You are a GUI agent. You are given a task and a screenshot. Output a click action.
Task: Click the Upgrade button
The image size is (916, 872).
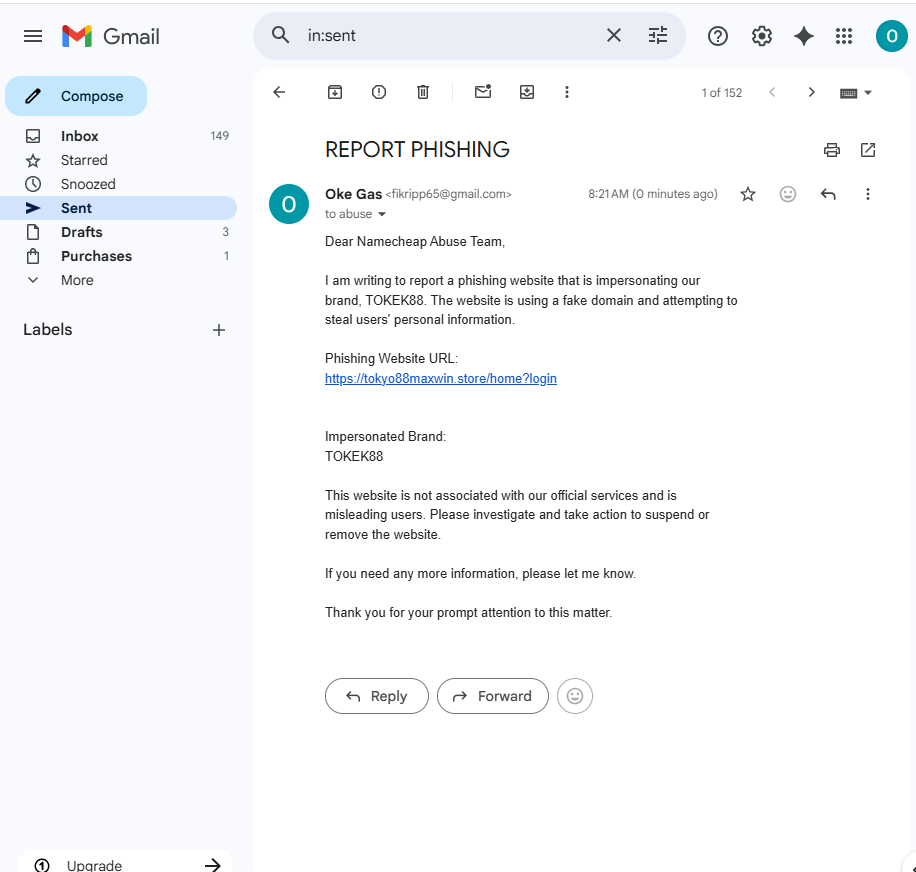click(125, 863)
